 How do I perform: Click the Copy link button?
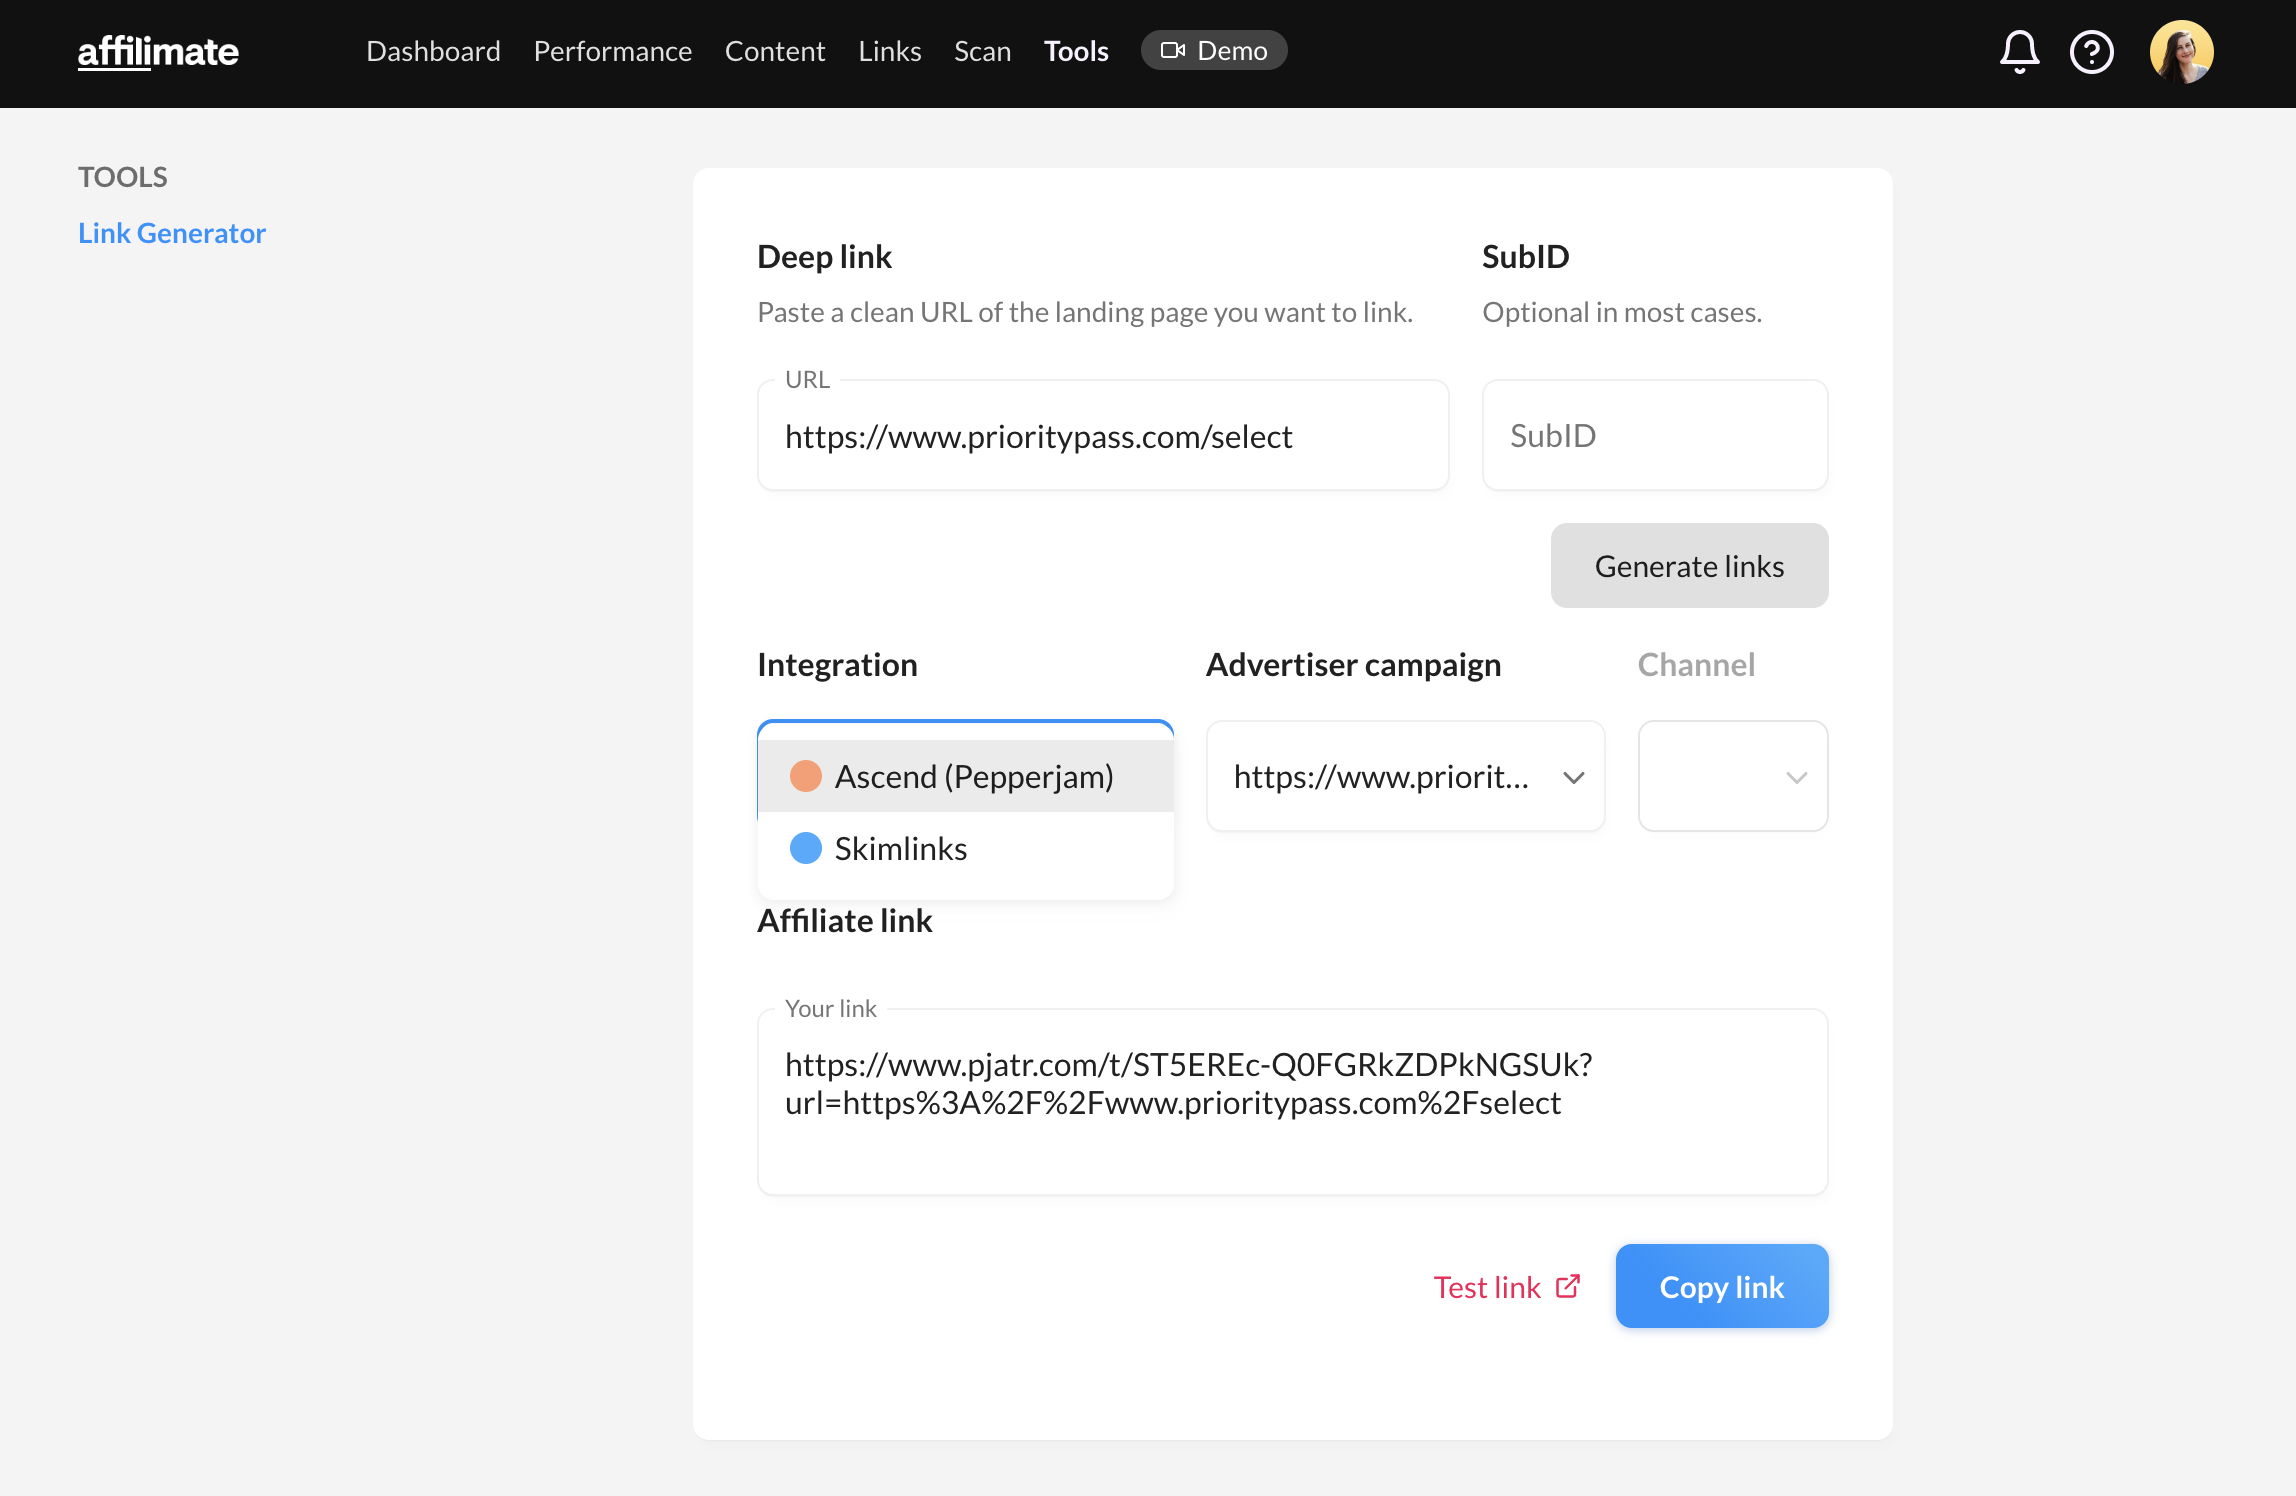tap(1721, 1286)
